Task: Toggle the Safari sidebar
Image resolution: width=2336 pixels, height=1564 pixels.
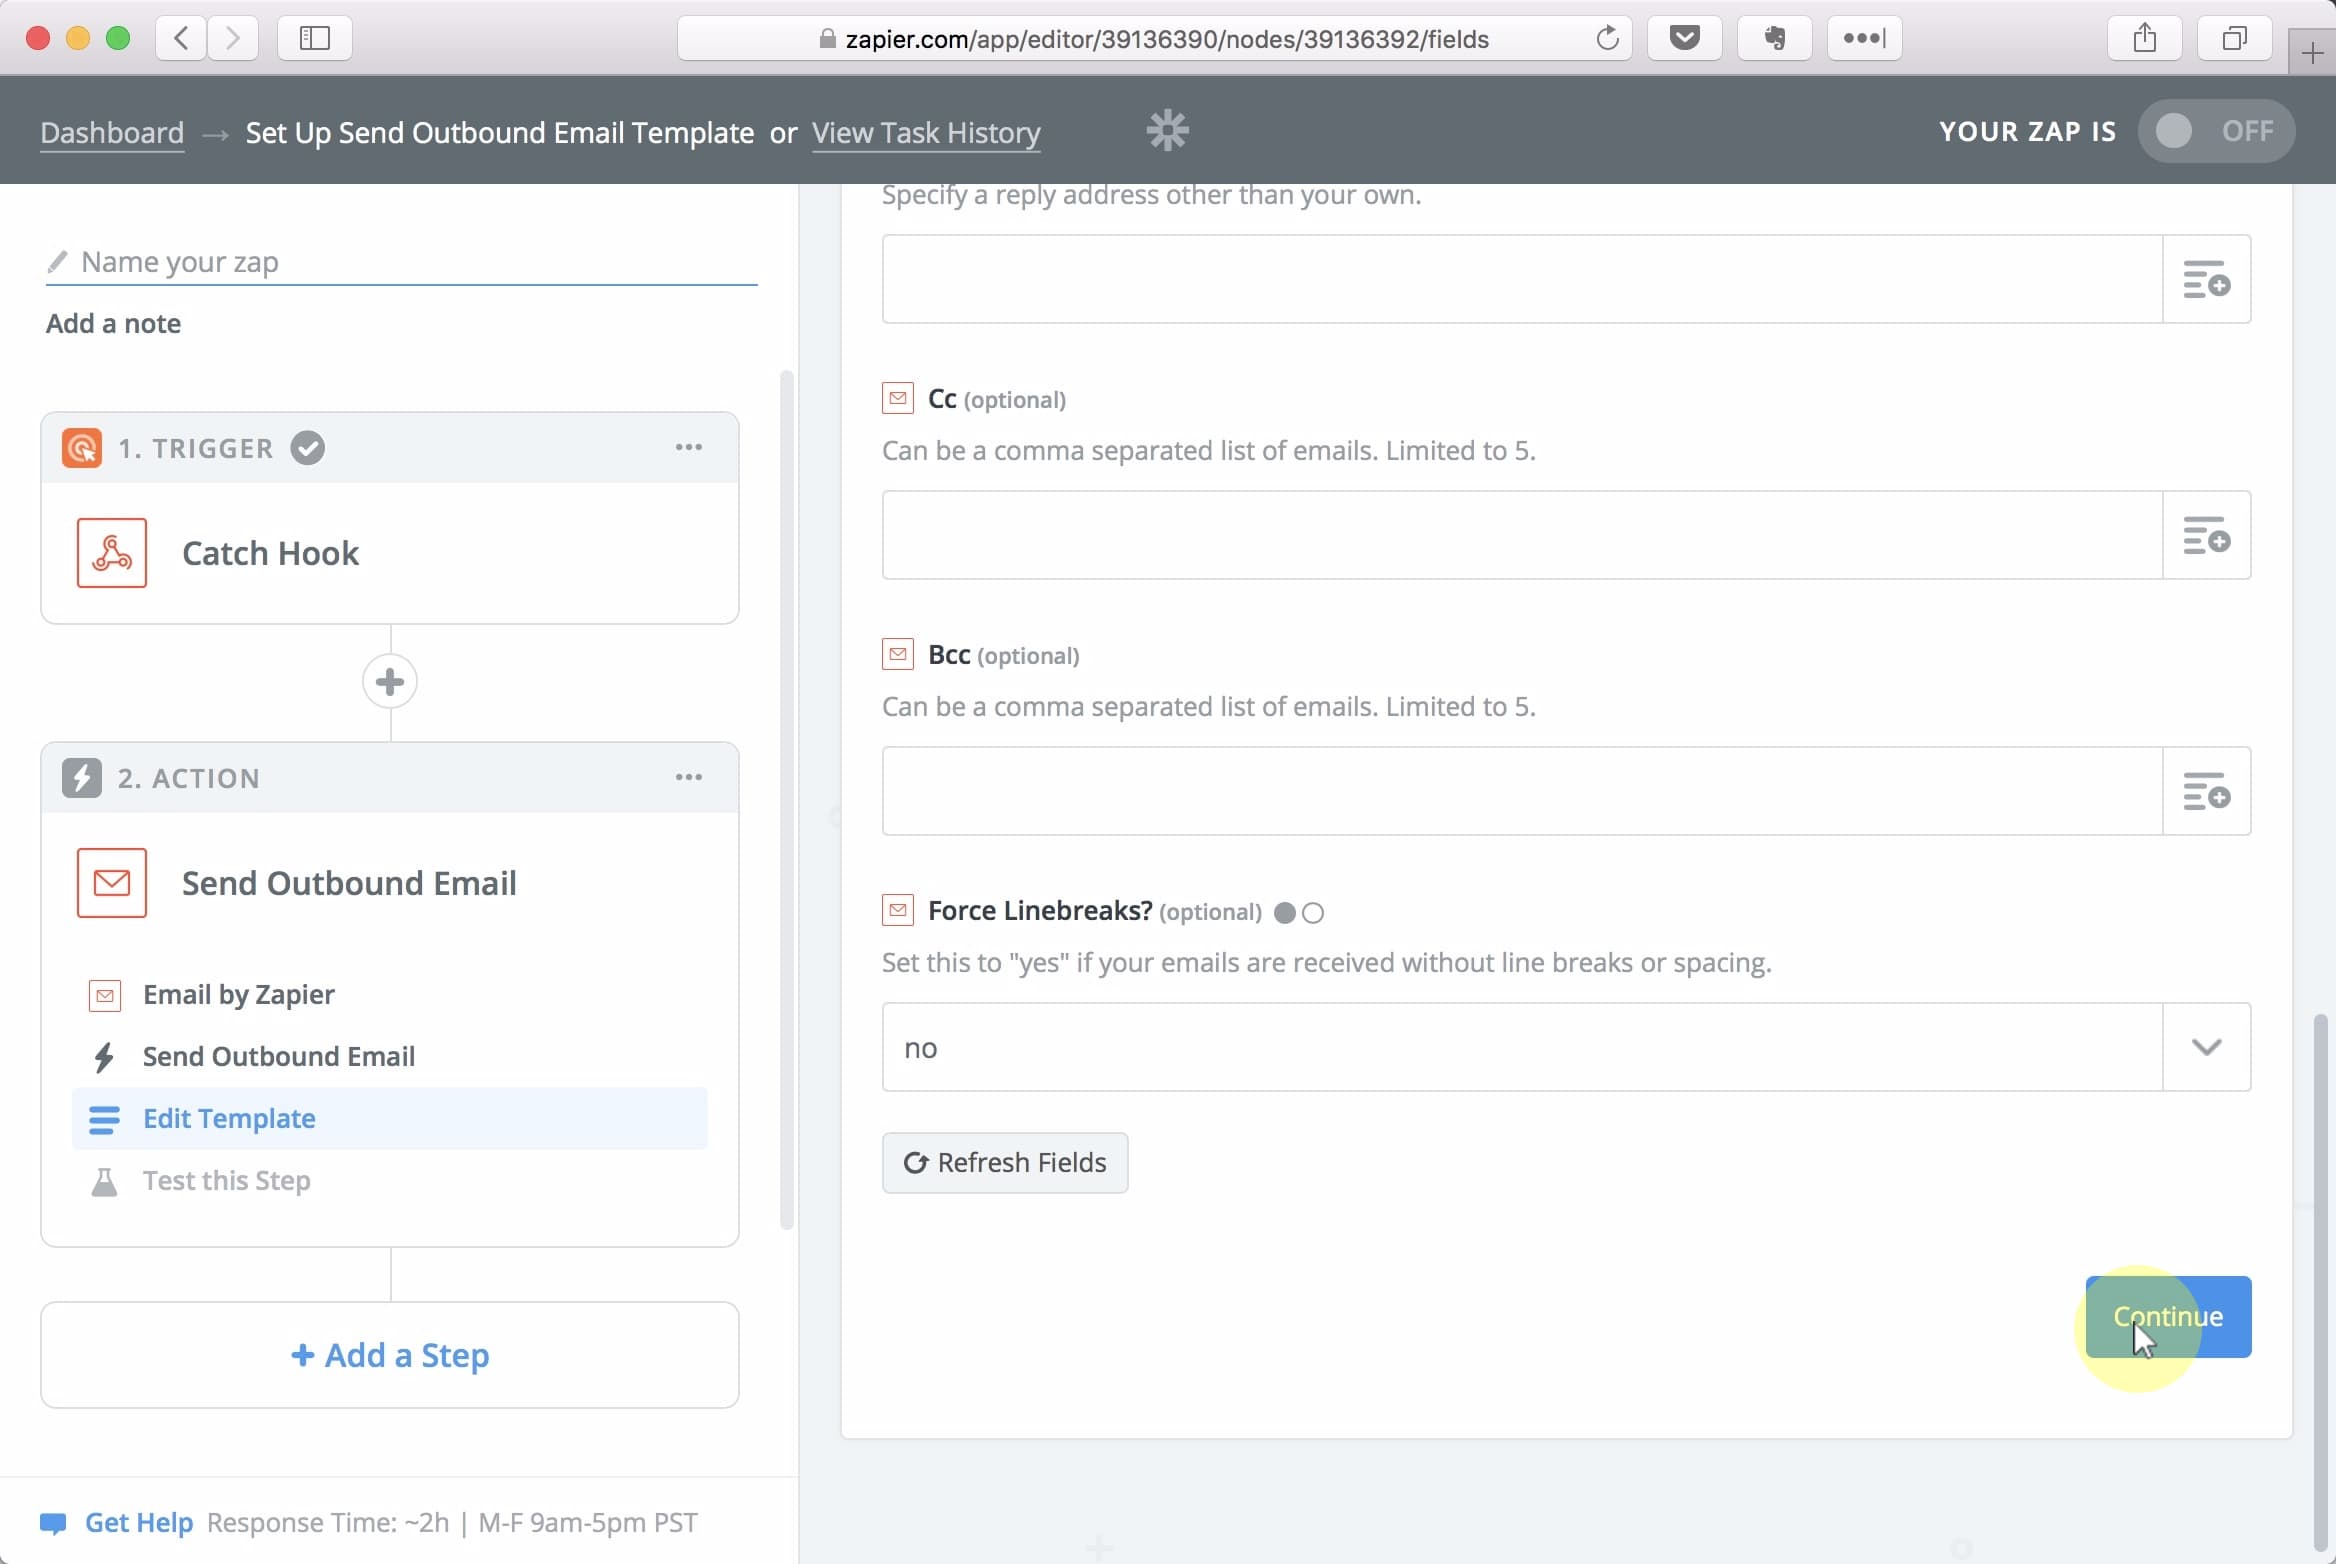Action: click(x=315, y=39)
